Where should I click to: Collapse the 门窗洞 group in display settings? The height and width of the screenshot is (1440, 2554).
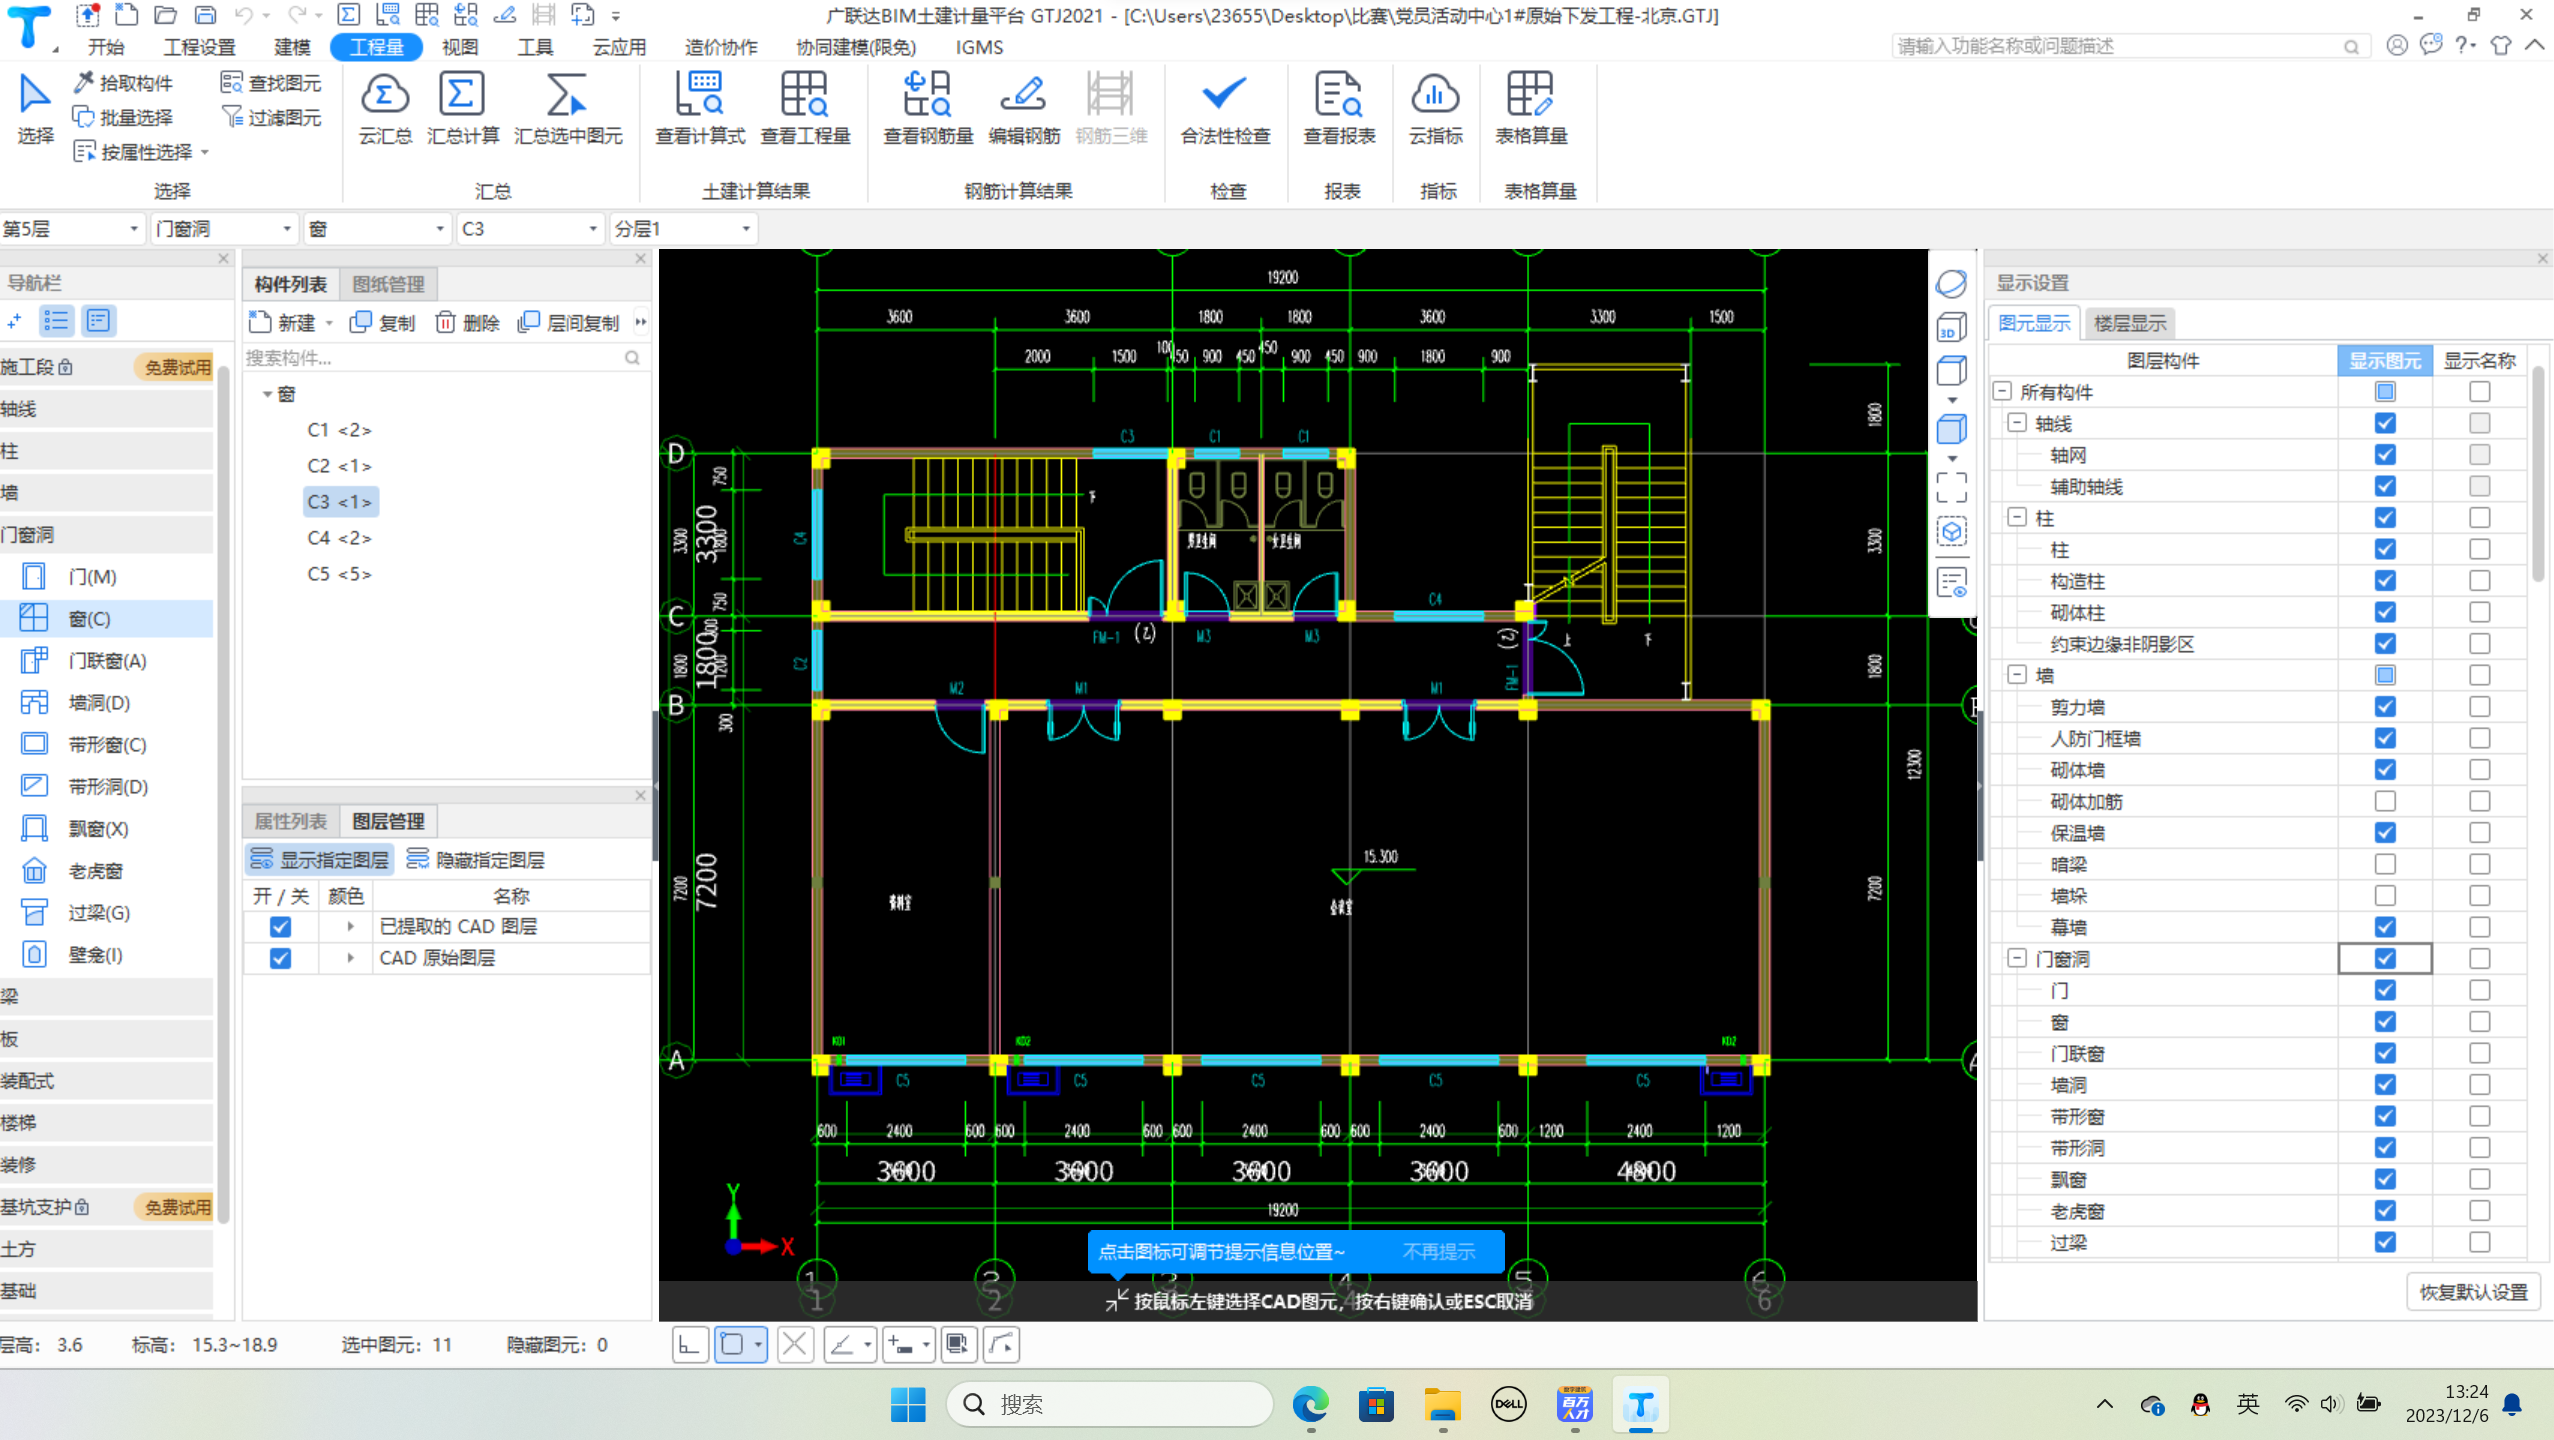[2017, 958]
